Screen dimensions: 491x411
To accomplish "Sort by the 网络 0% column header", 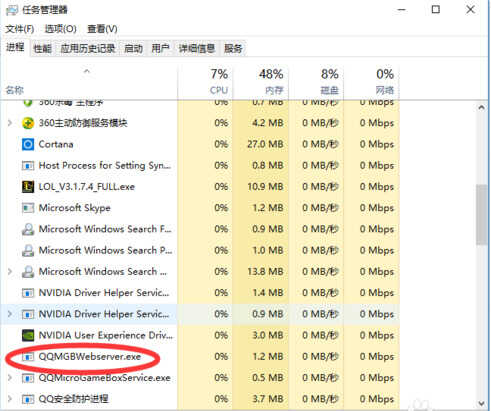I will click(x=372, y=82).
